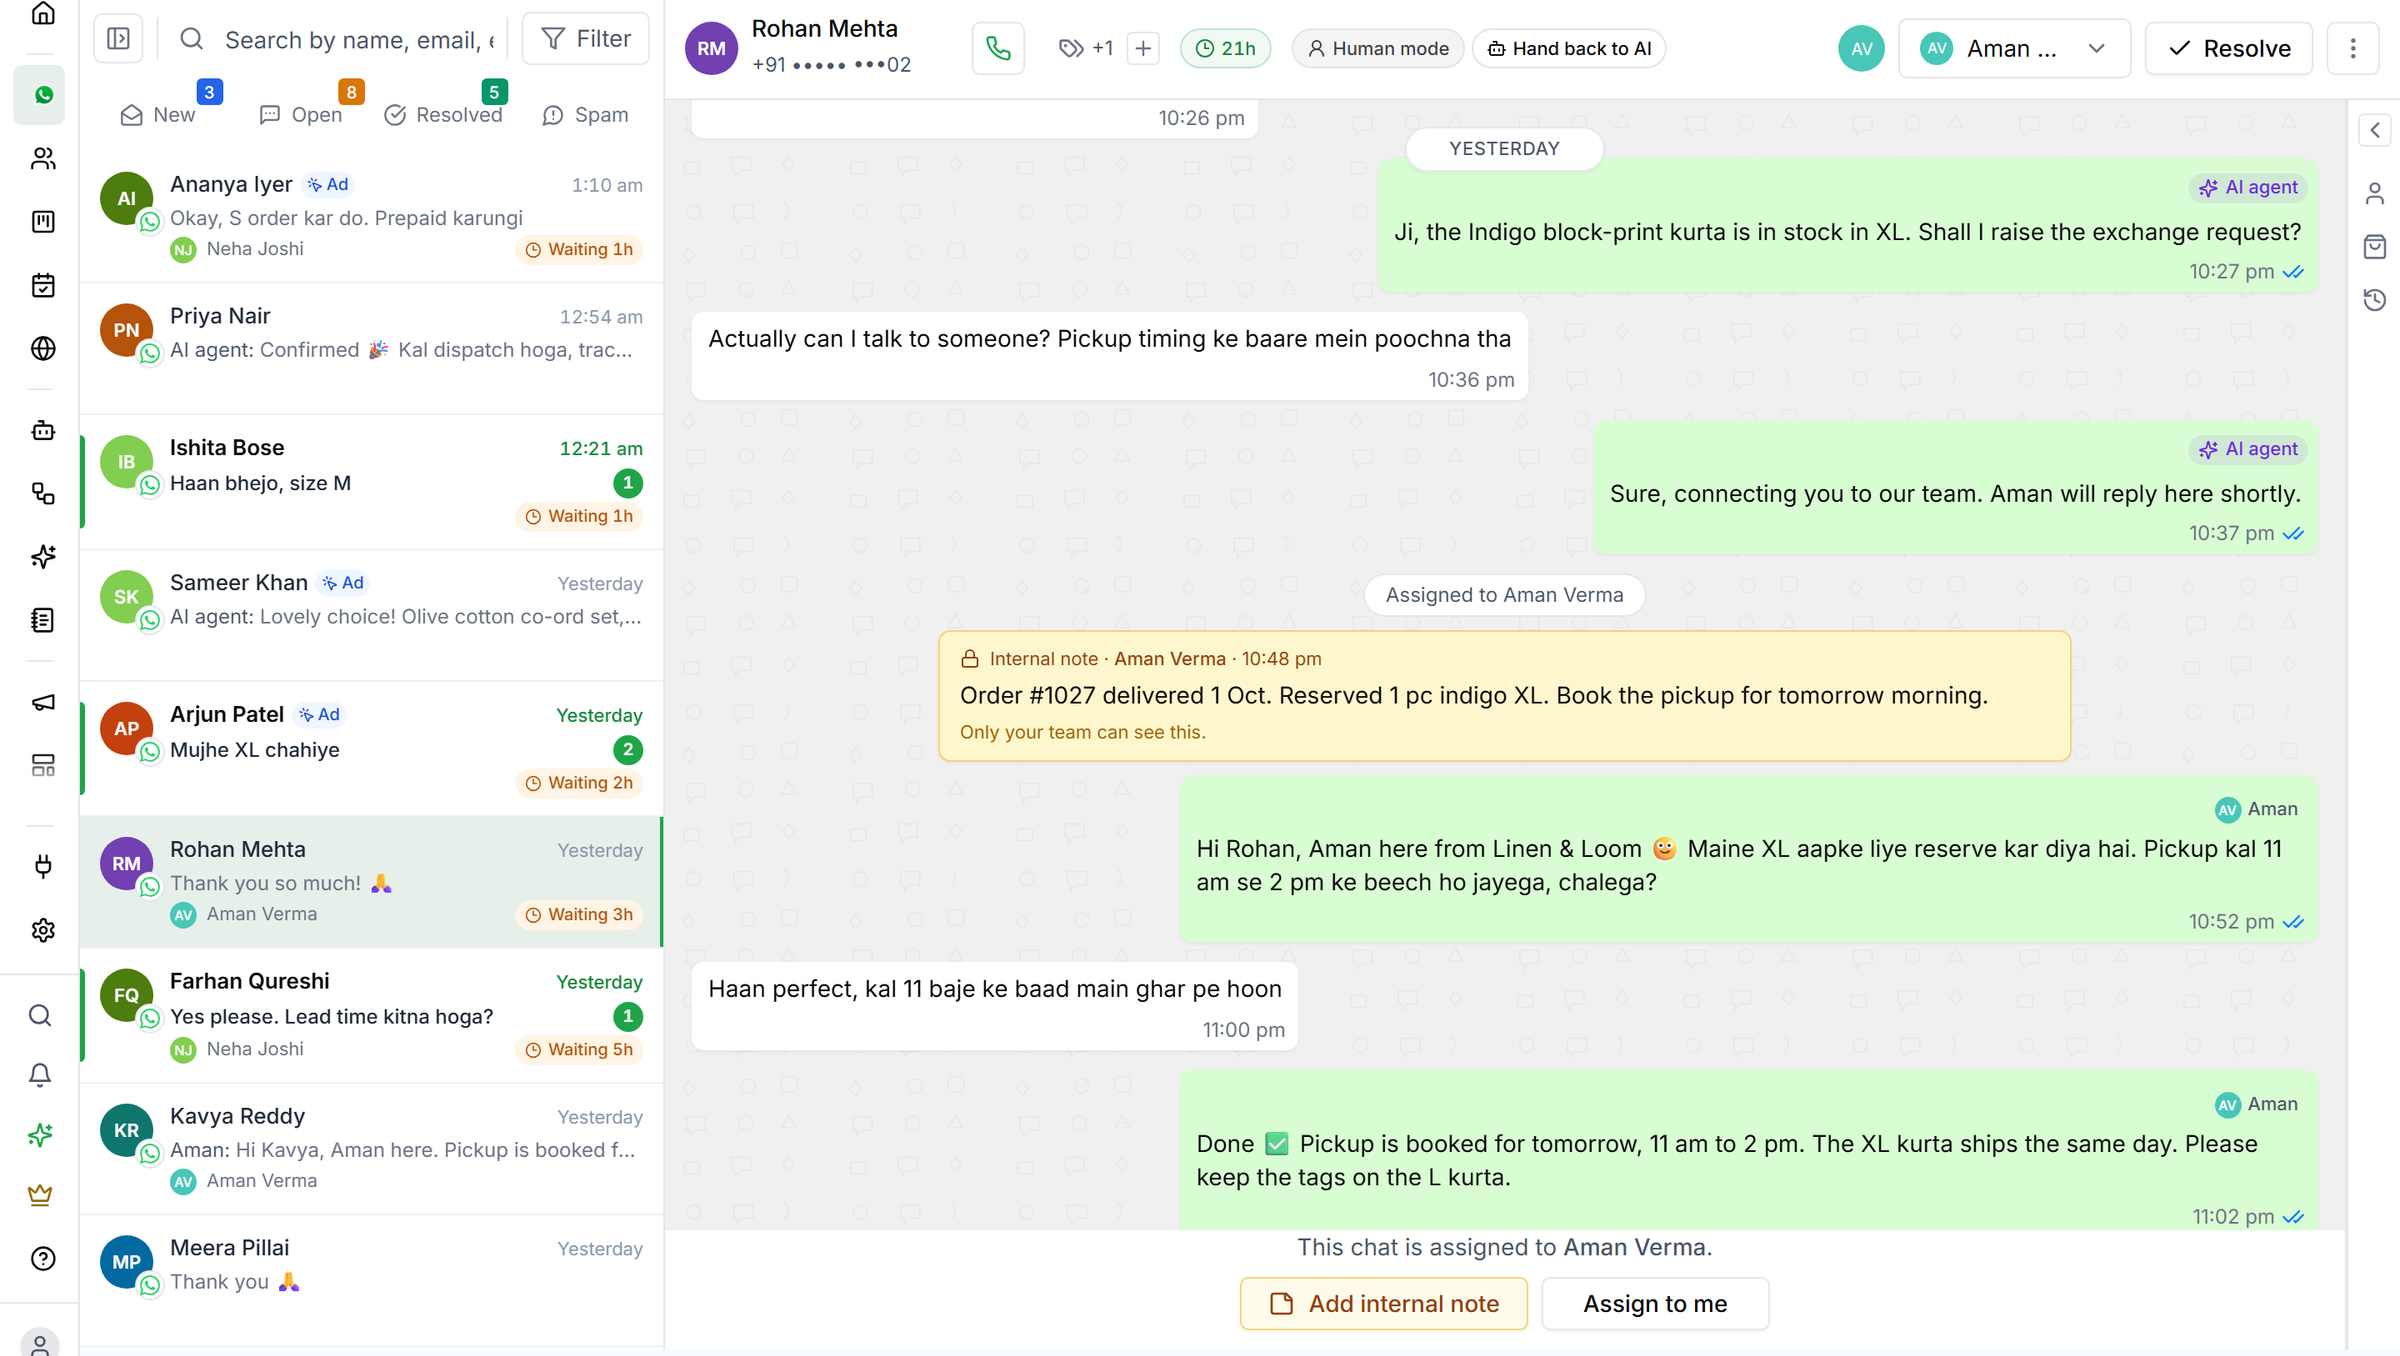The width and height of the screenshot is (2400, 1356).
Task: Open Farhan Qureshi conversation
Action: tap(372, 1015)
